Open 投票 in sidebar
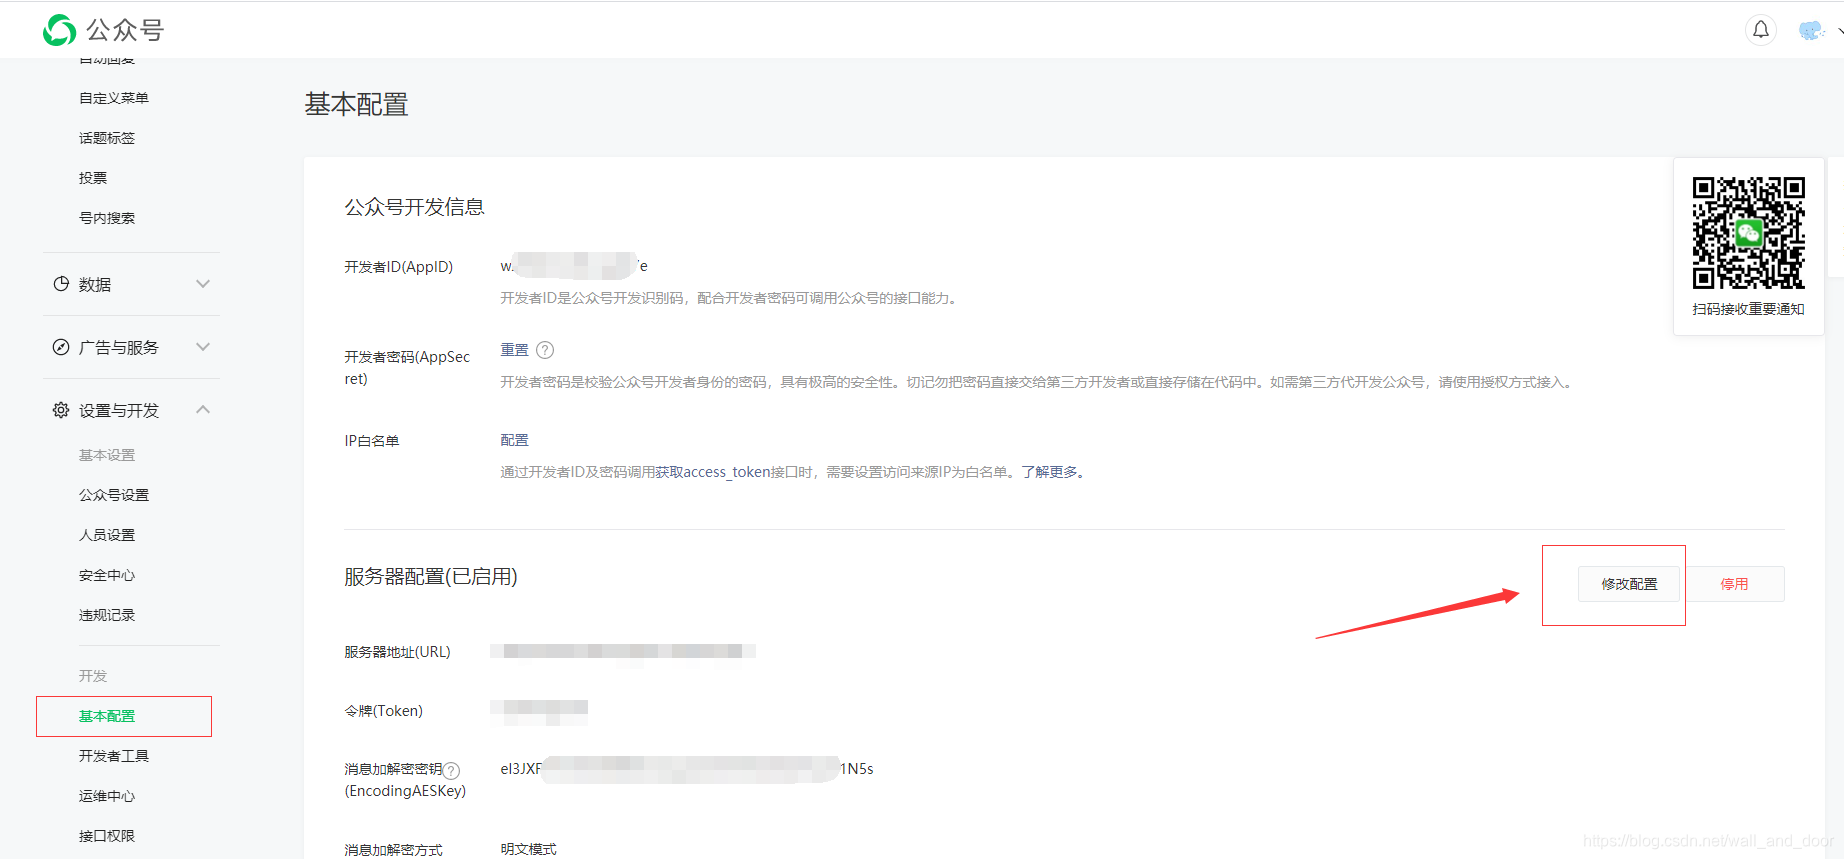This screenshot has height=859, width=1844. point(93,178)
